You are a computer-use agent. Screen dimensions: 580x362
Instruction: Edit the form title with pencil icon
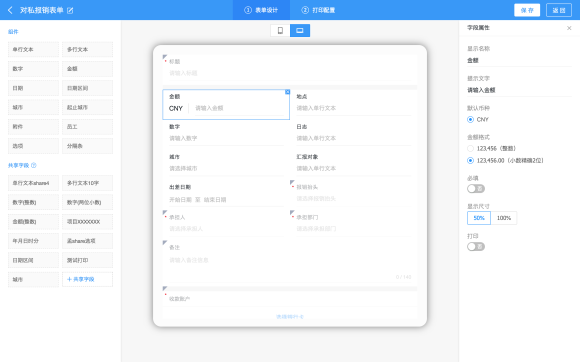point(70,10)
